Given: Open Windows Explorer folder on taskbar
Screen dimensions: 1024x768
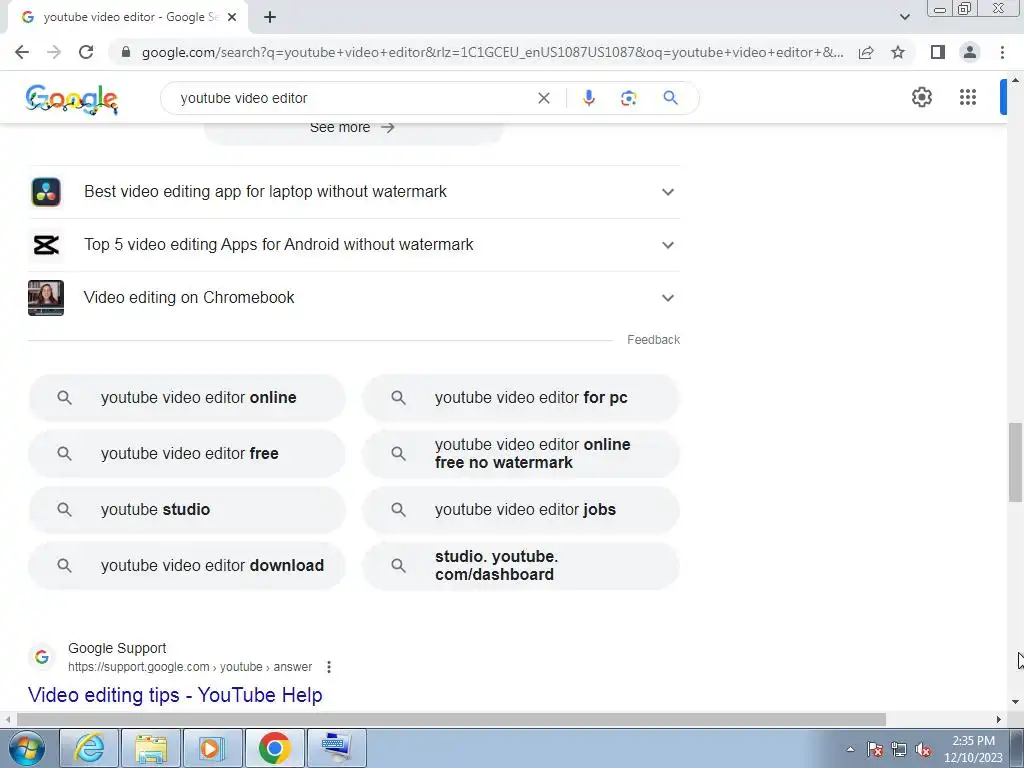Looking at the screenshot, I should (151, 748).
